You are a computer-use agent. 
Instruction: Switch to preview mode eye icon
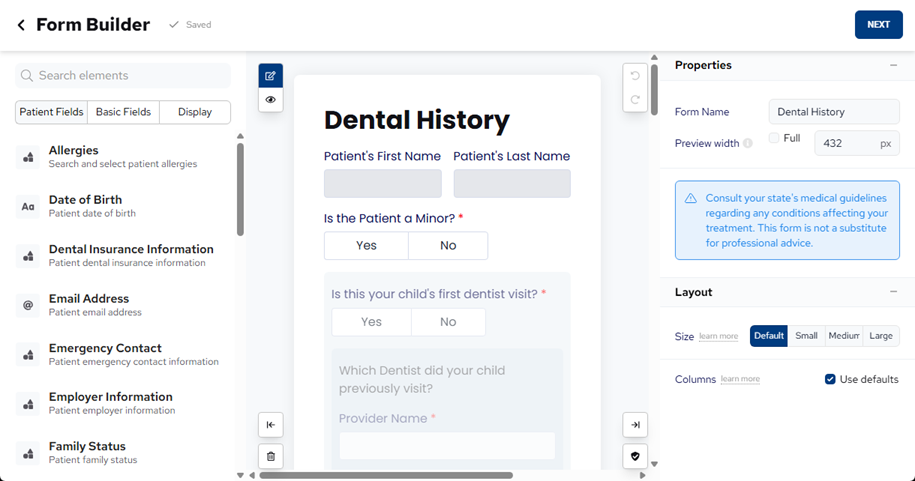[270, 100]
